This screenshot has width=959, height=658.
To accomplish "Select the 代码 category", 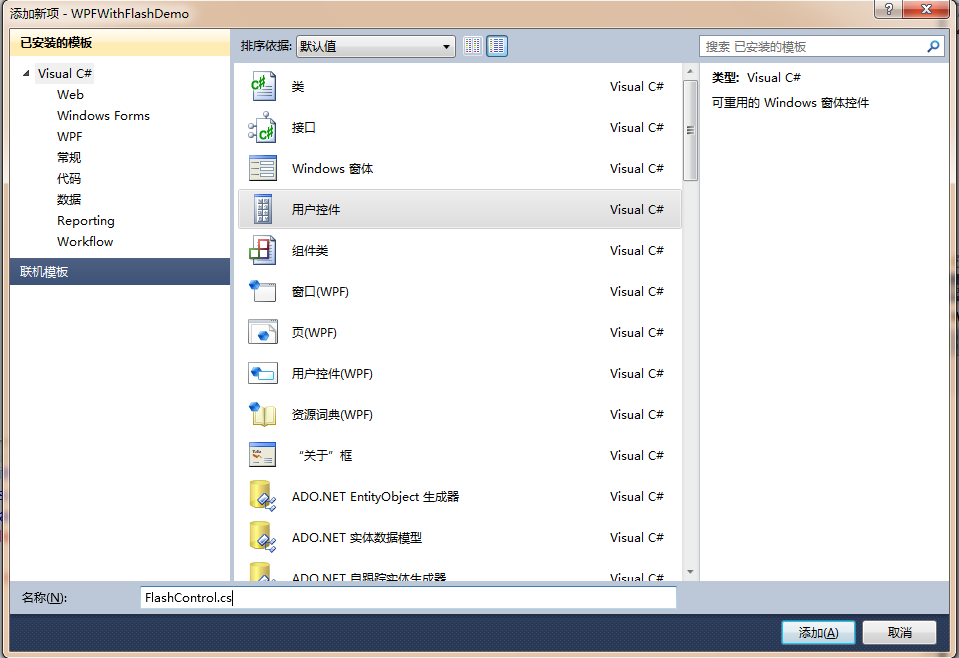I will pyautogui.click(x=69, y=179).
